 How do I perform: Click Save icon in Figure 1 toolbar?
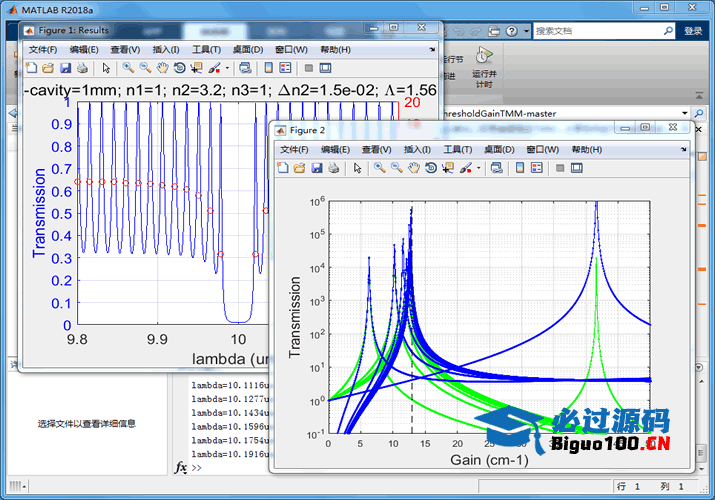pyautogui.click(x=65, y=68)
